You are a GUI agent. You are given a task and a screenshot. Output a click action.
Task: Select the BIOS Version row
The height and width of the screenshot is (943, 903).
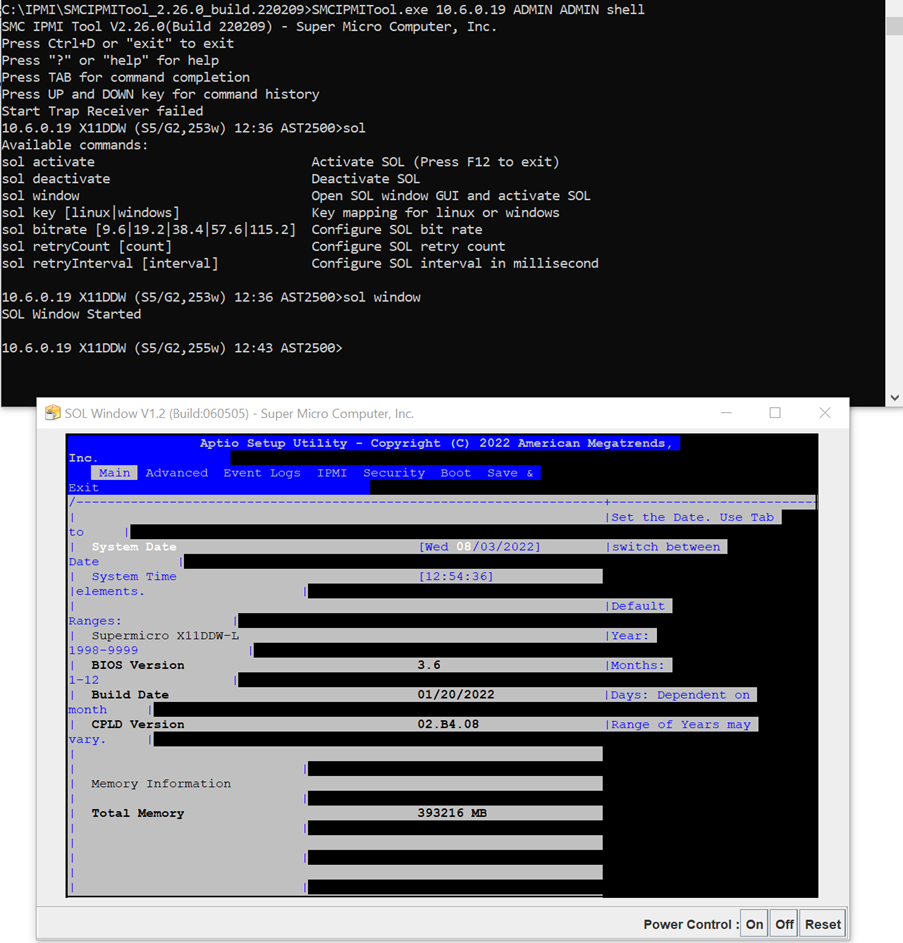[x=138, y=665]
